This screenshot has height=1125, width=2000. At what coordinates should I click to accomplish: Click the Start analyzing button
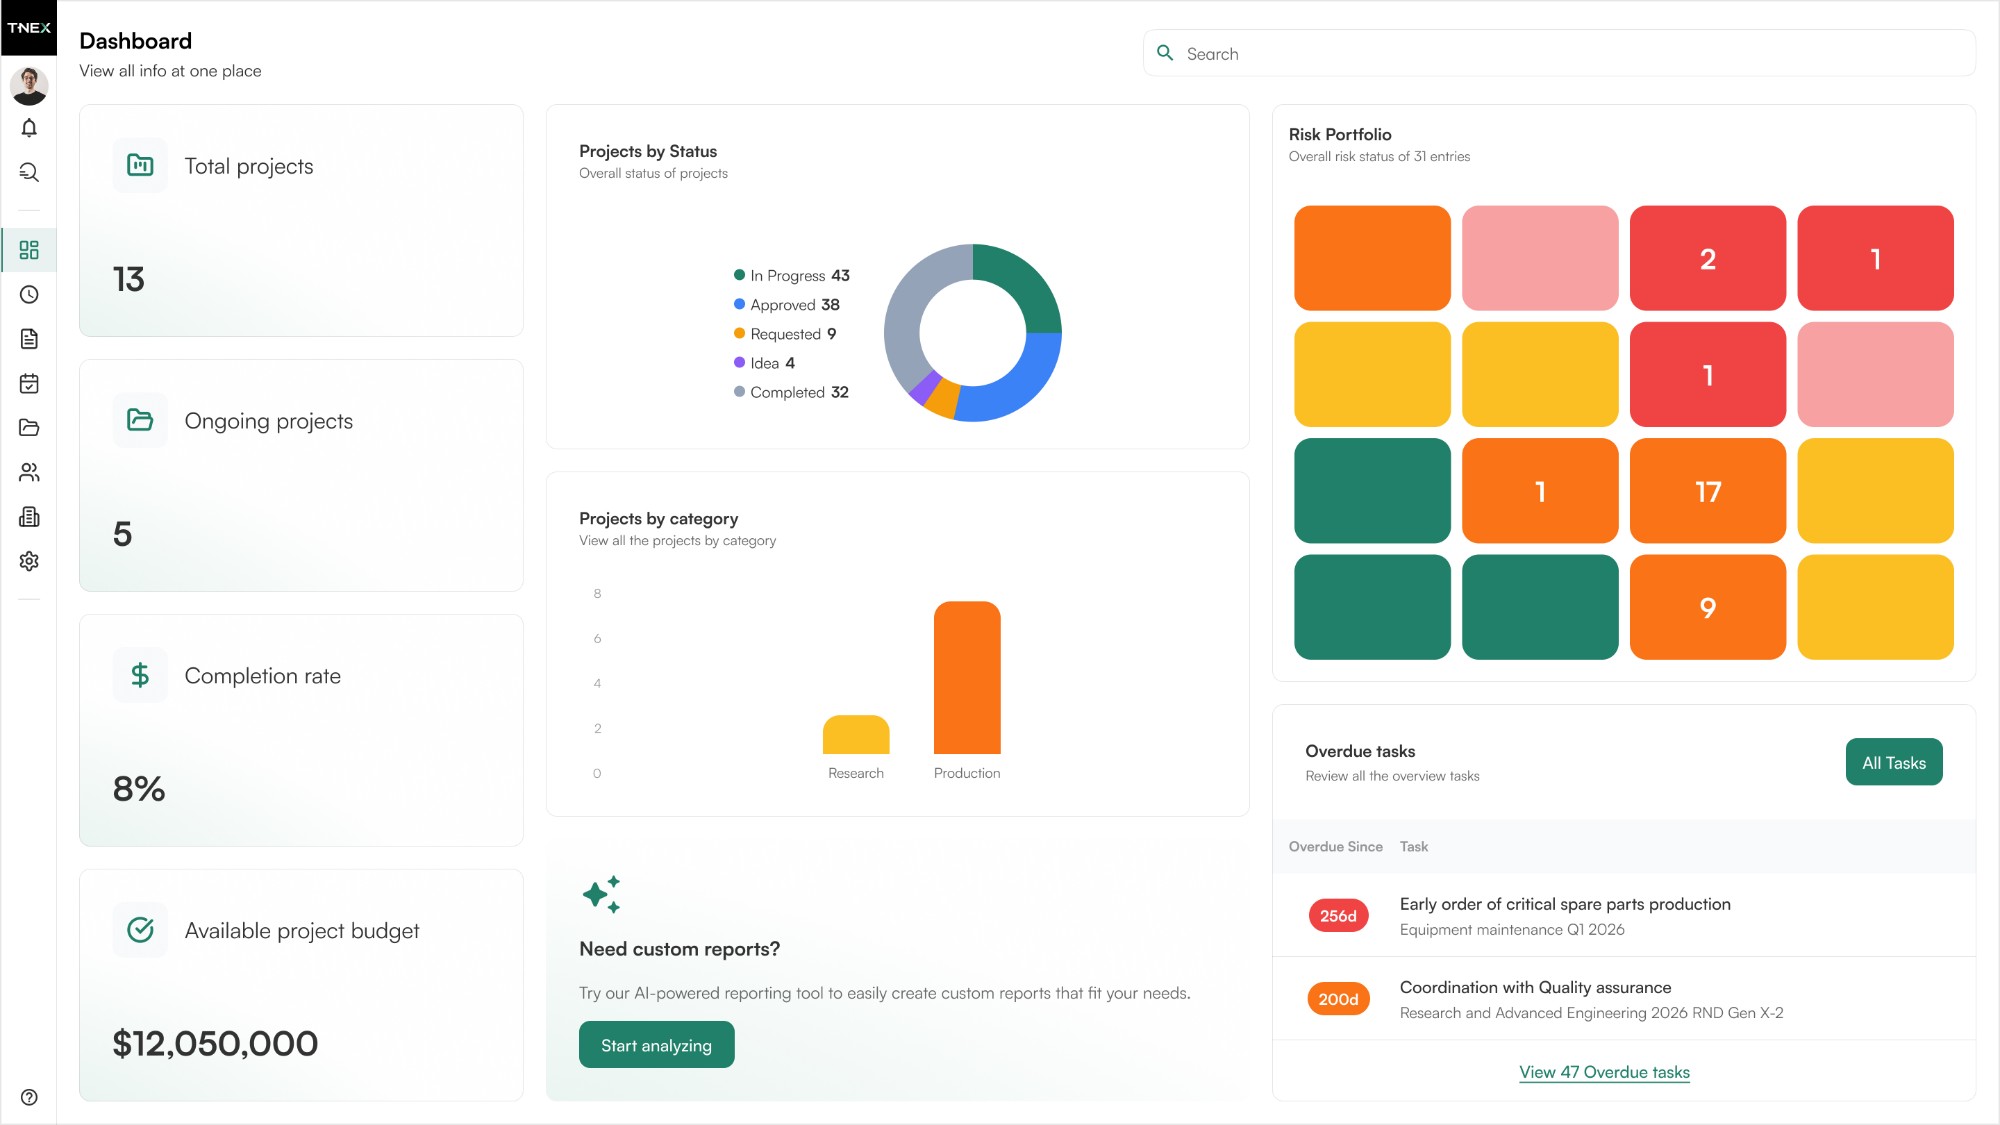click(656, 1045)
